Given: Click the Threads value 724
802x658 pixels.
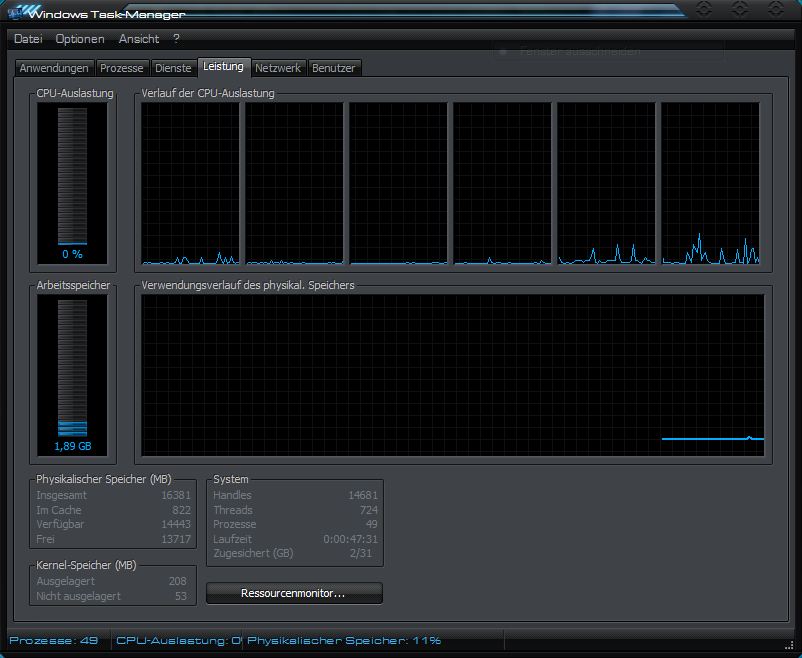Looking at the screenshot, I should 369,510.
